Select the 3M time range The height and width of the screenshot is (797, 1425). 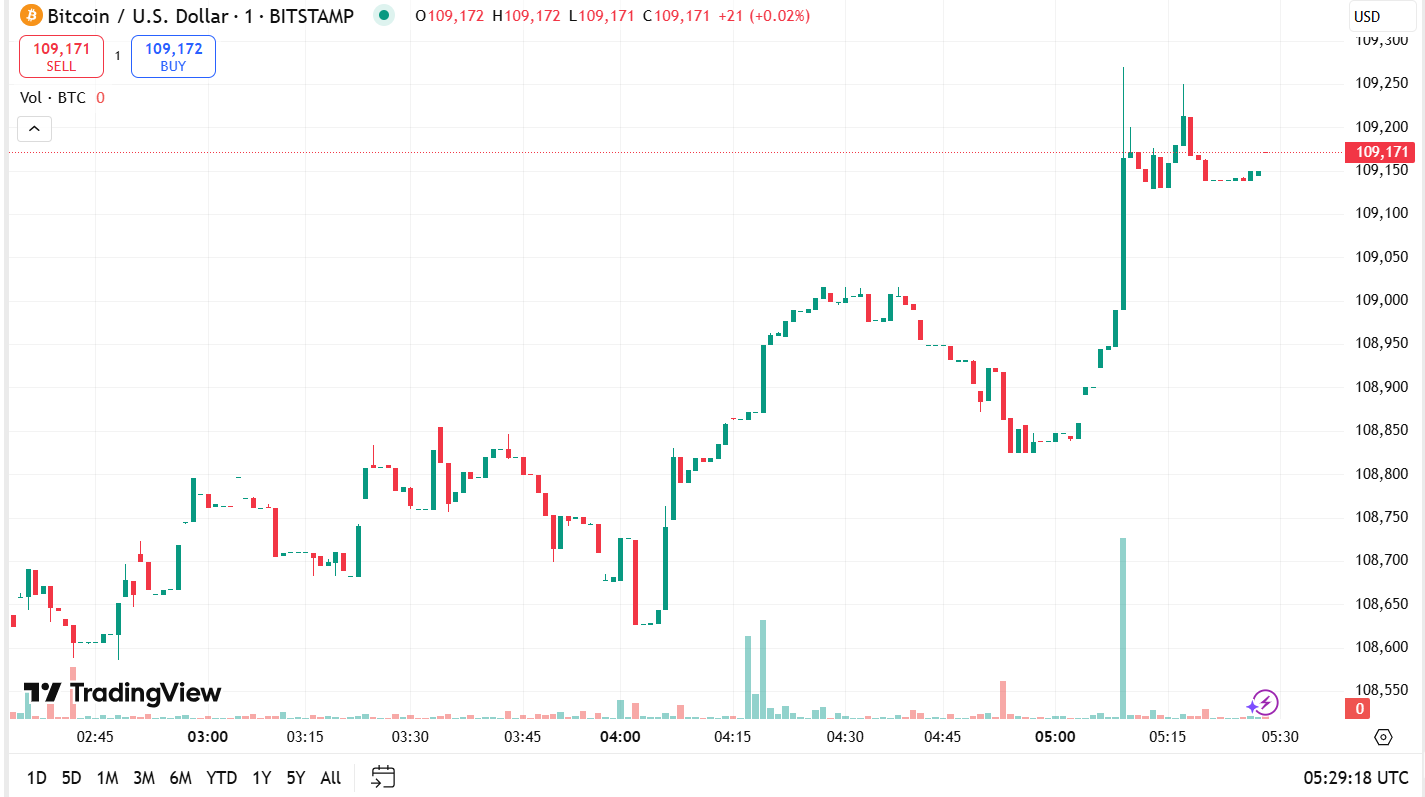click(143, 778)
